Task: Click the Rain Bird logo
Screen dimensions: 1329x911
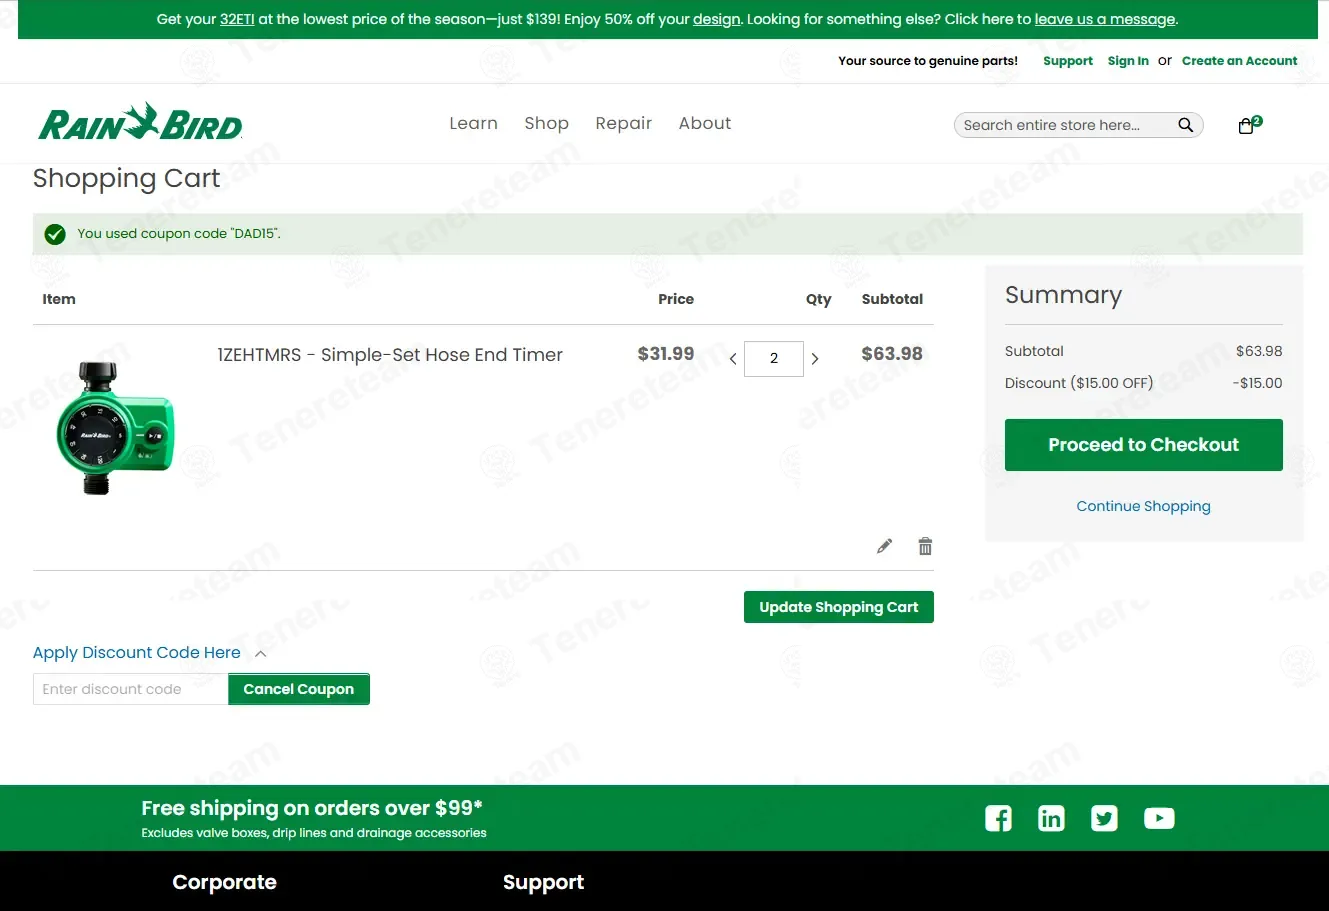Action: click(x=140, y=122)
